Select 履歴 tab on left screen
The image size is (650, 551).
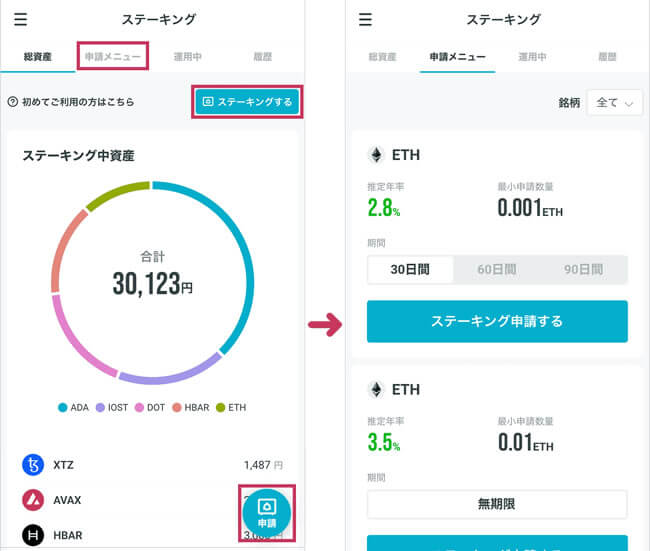coord(263,57)
